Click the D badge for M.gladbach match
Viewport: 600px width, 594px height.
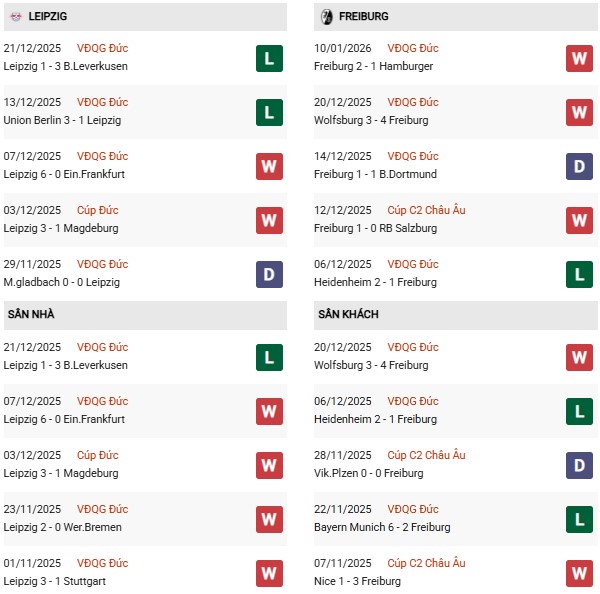(x=269, y=274)
